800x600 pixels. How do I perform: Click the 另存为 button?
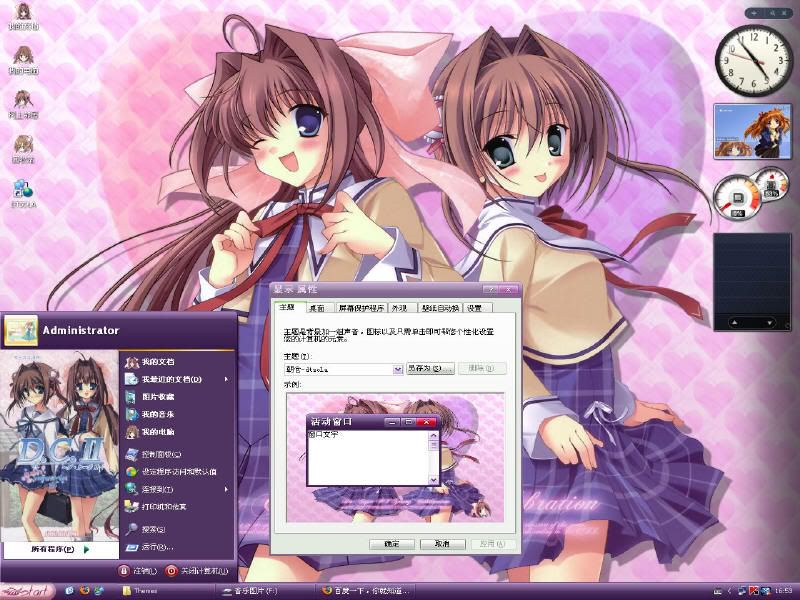tap(430, 368)
